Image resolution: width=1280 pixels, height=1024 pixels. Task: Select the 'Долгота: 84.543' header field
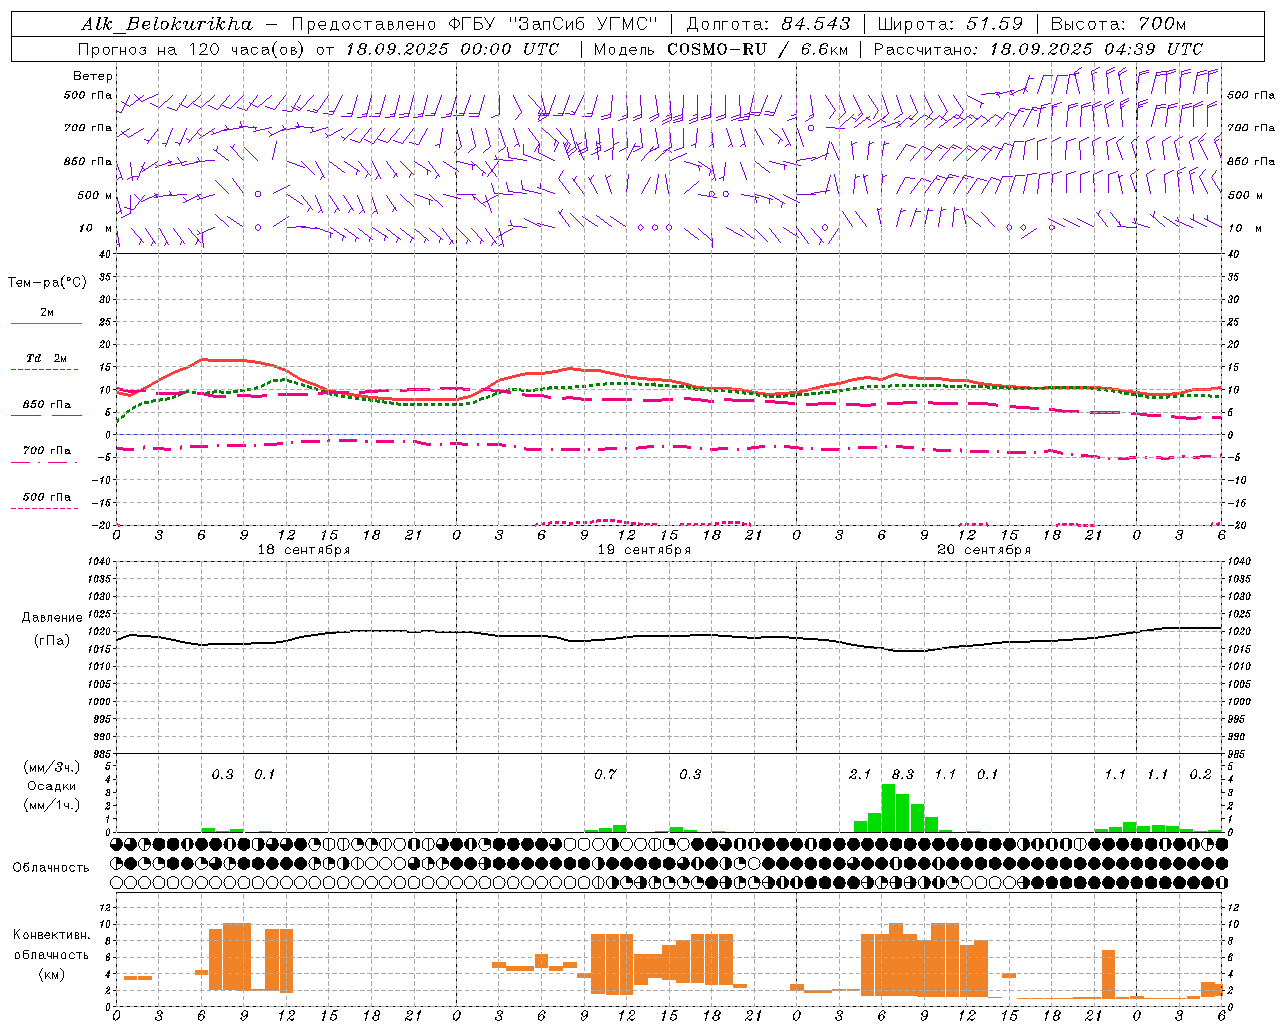769,24
